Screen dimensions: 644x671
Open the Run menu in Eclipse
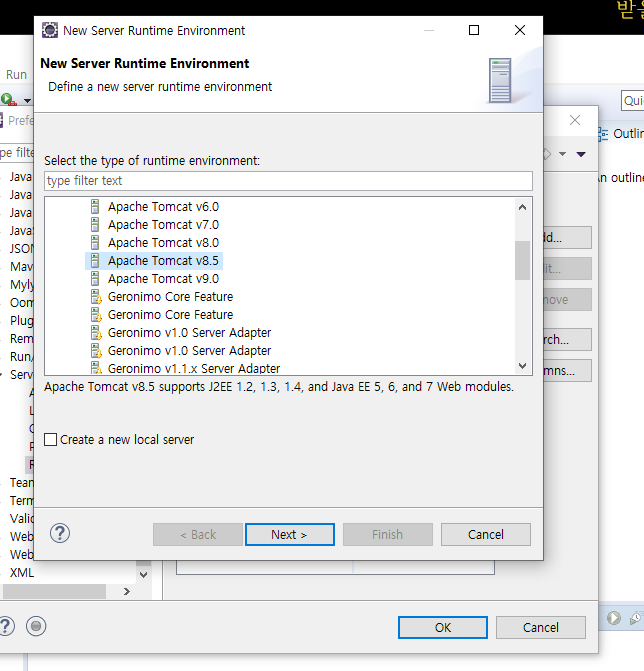[x=16, y=75]
